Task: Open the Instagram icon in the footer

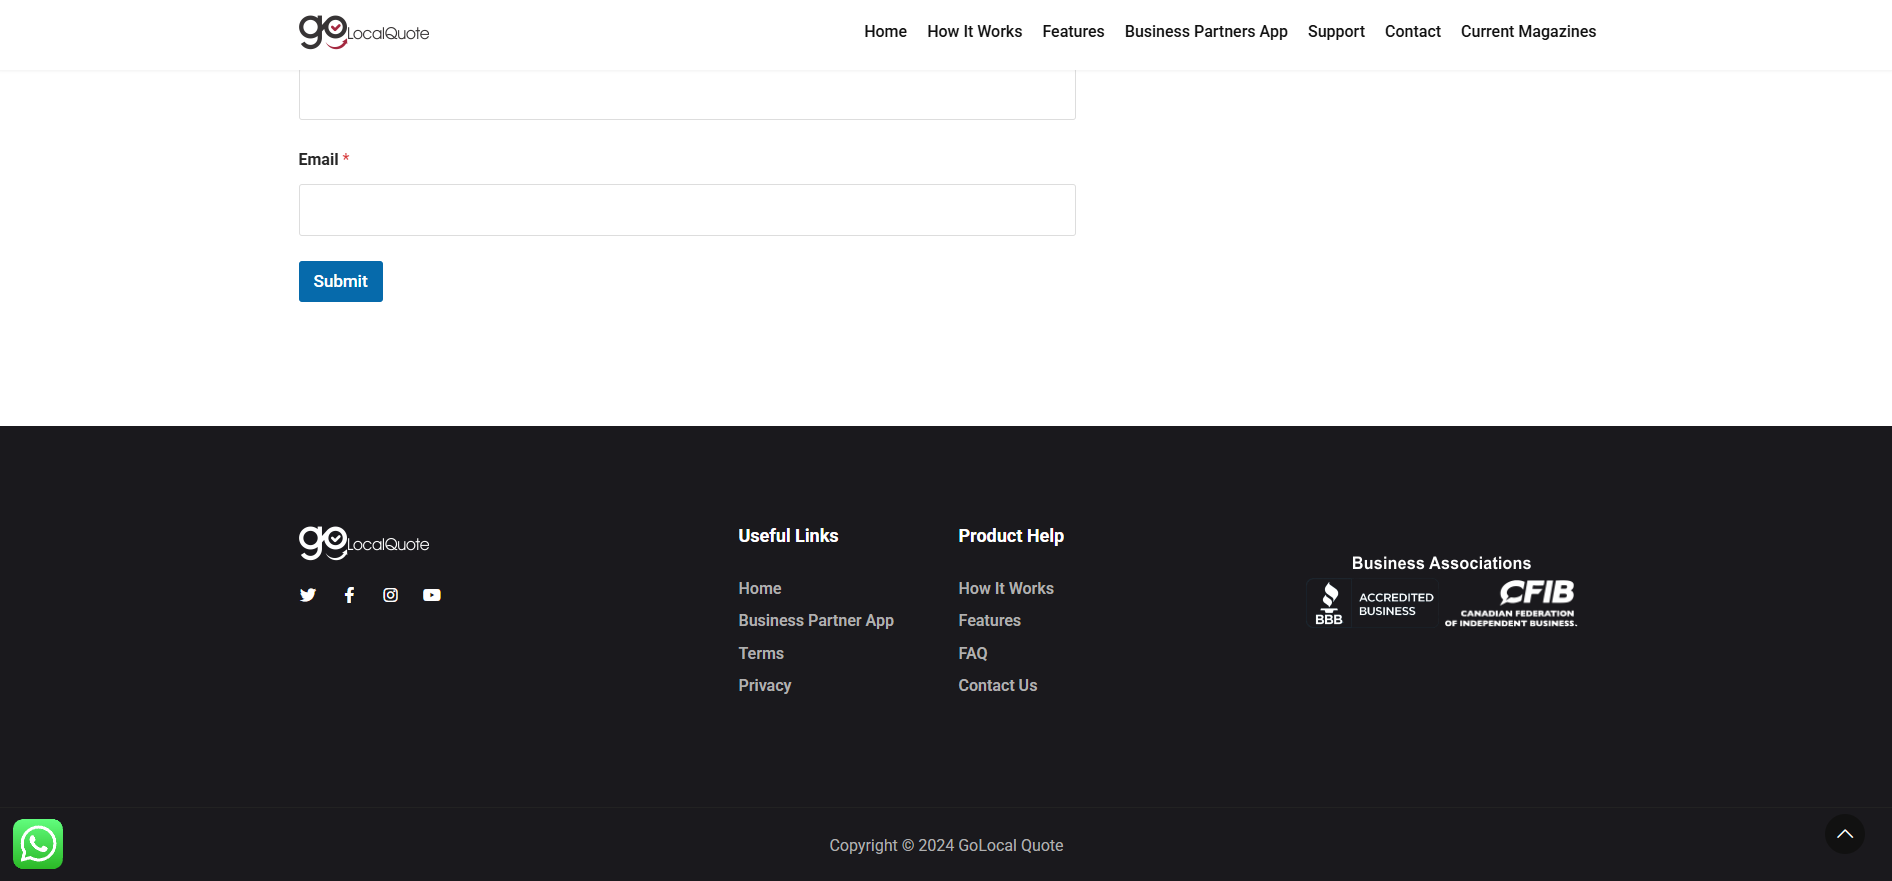Action: click(x=391, y=595)
